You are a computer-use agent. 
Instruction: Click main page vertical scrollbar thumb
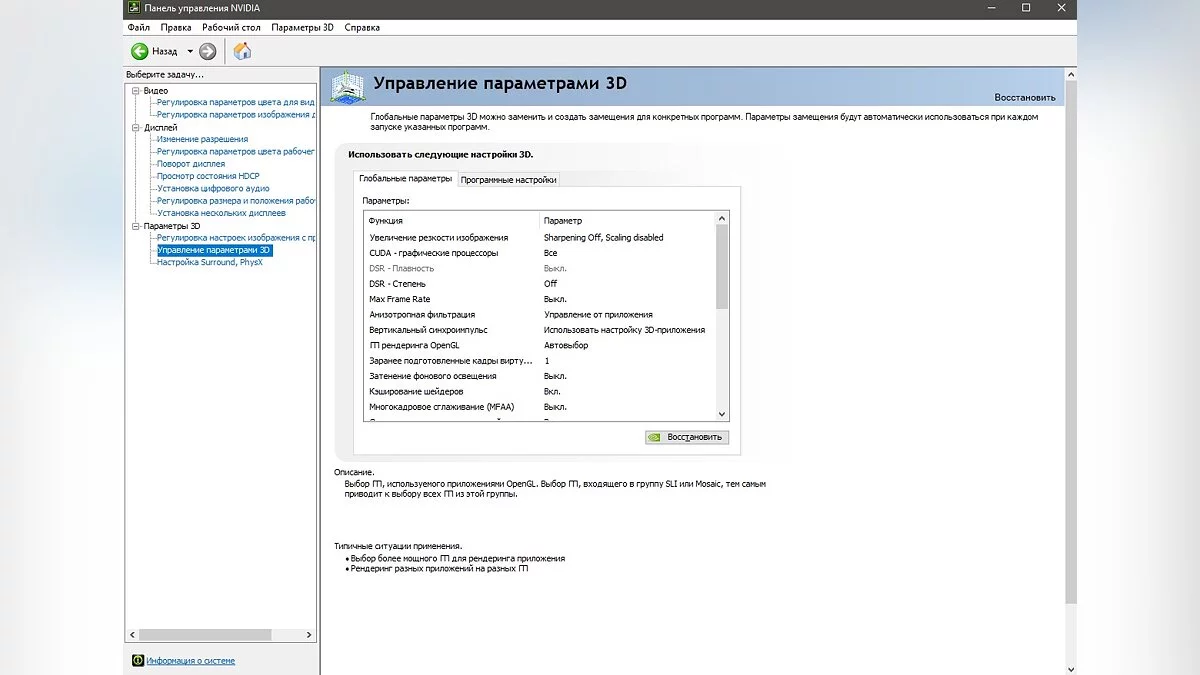pos(1072,343)
